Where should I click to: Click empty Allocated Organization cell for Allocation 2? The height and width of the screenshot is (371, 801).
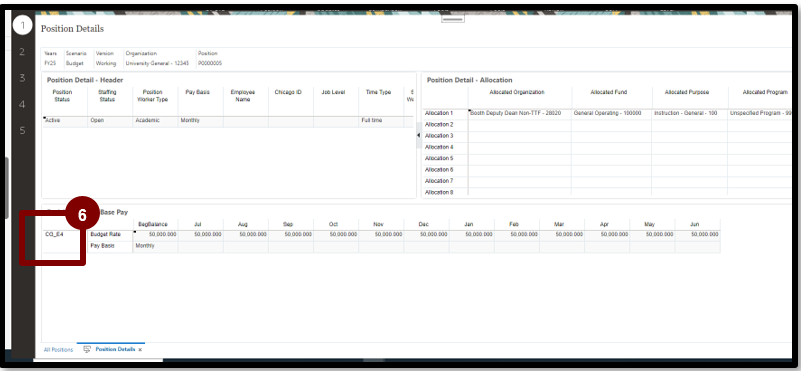pyautogui.click(x=520, y=125)
